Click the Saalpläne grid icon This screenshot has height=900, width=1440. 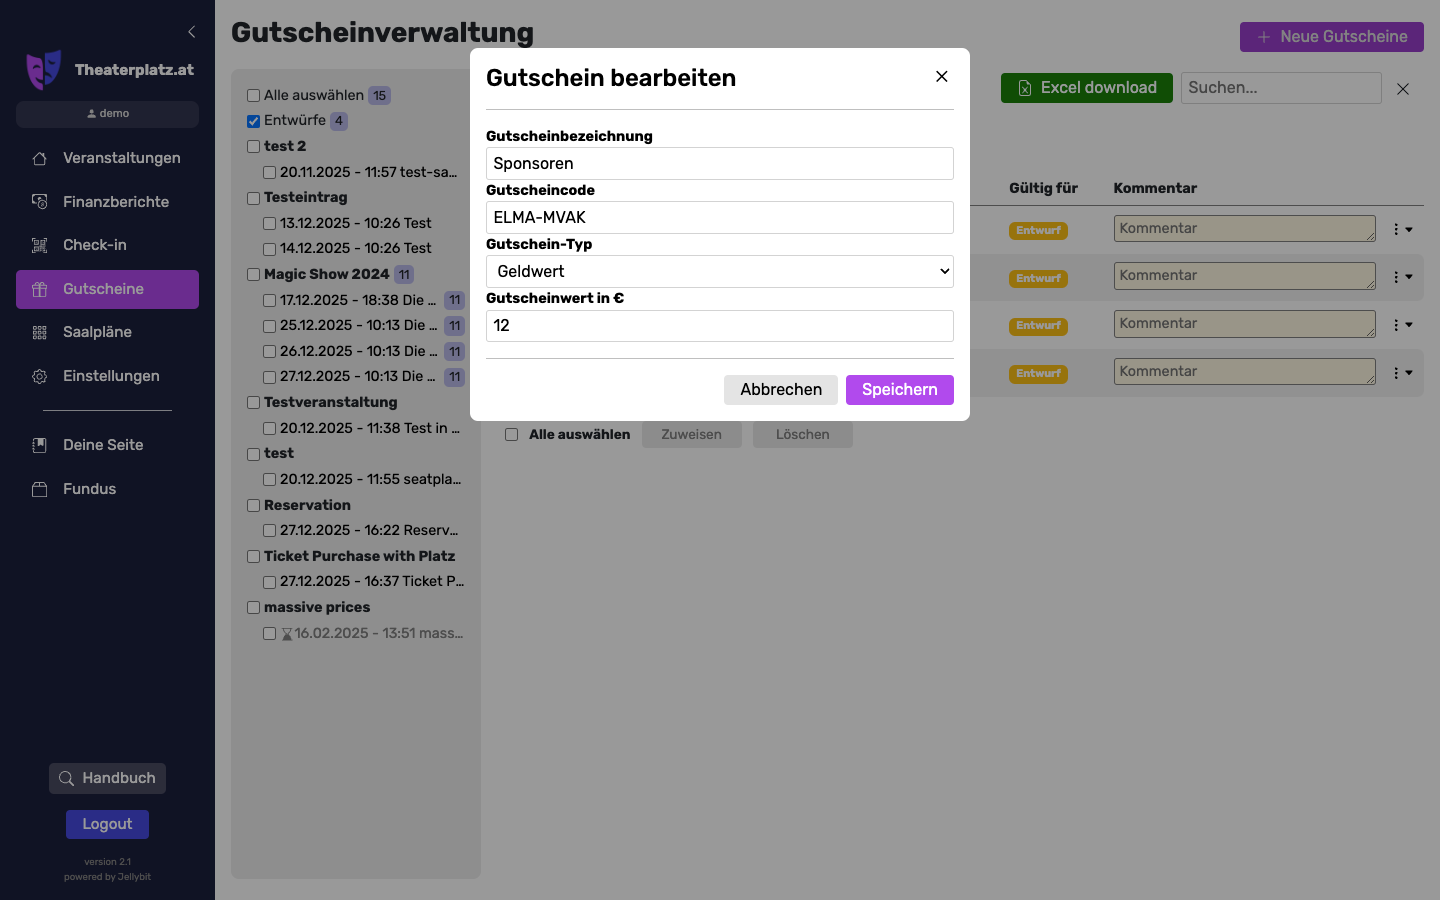40,332
